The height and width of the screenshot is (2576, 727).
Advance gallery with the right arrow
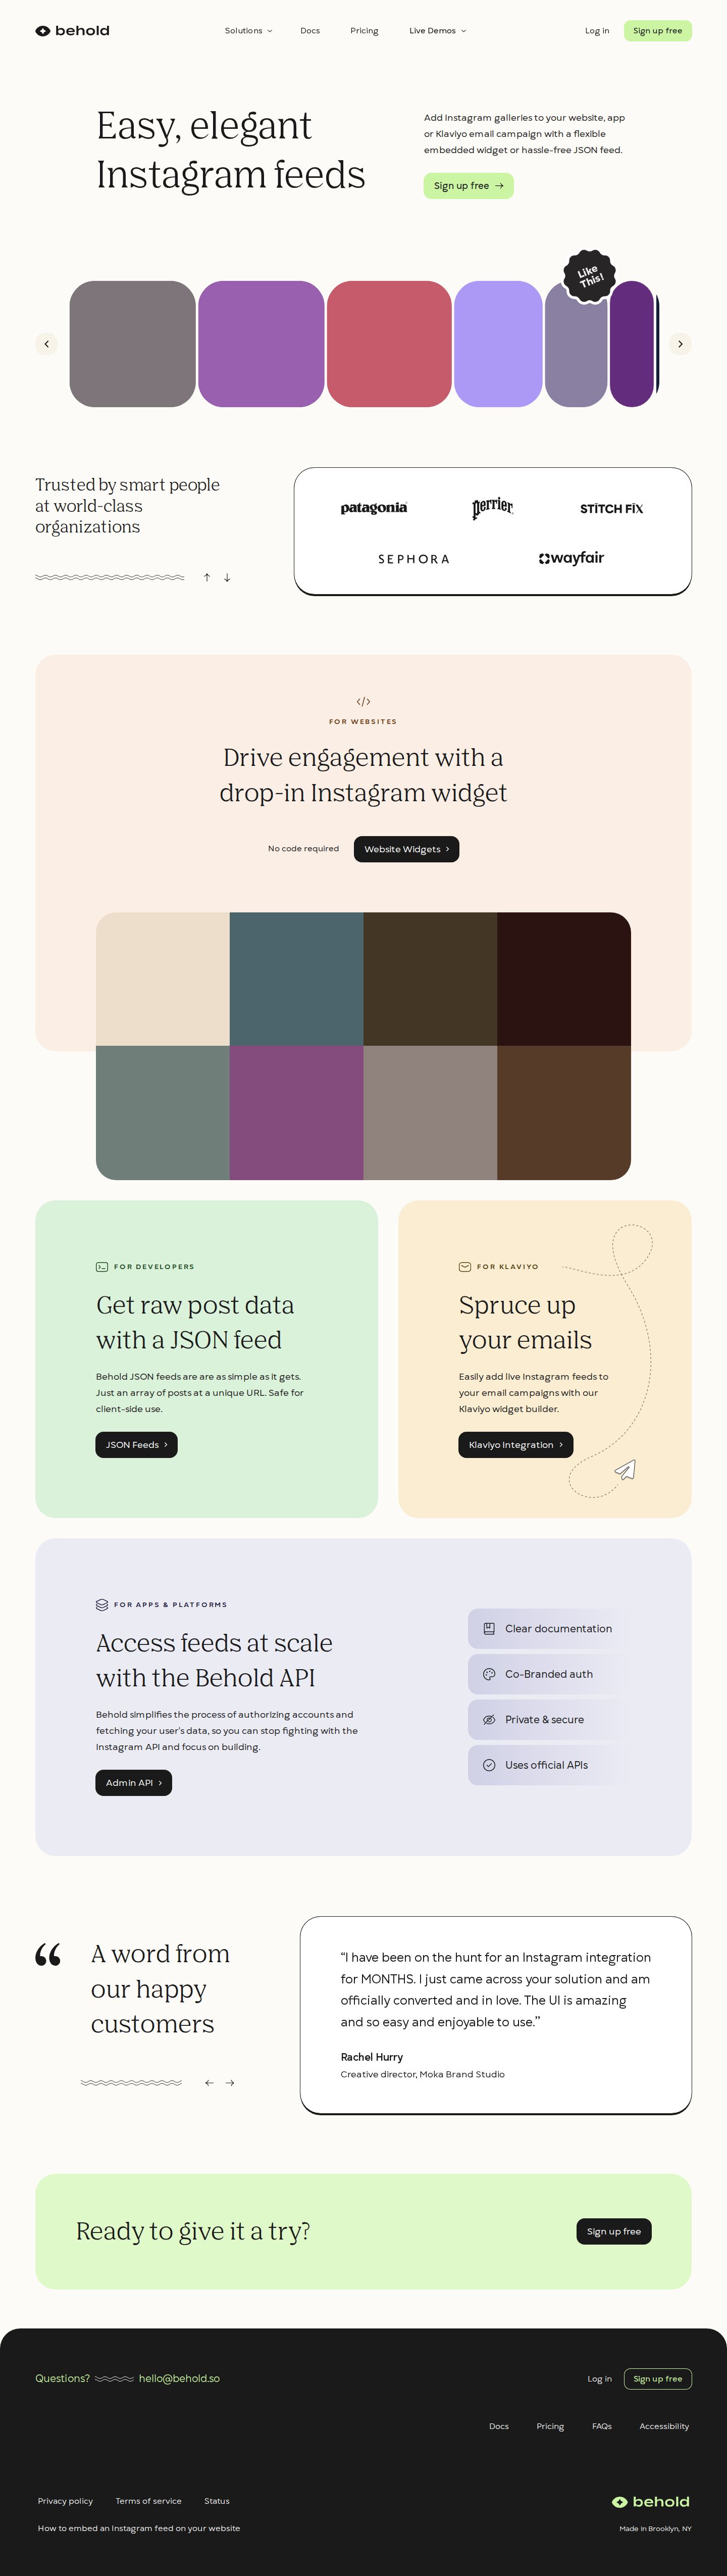click(680, 344)
